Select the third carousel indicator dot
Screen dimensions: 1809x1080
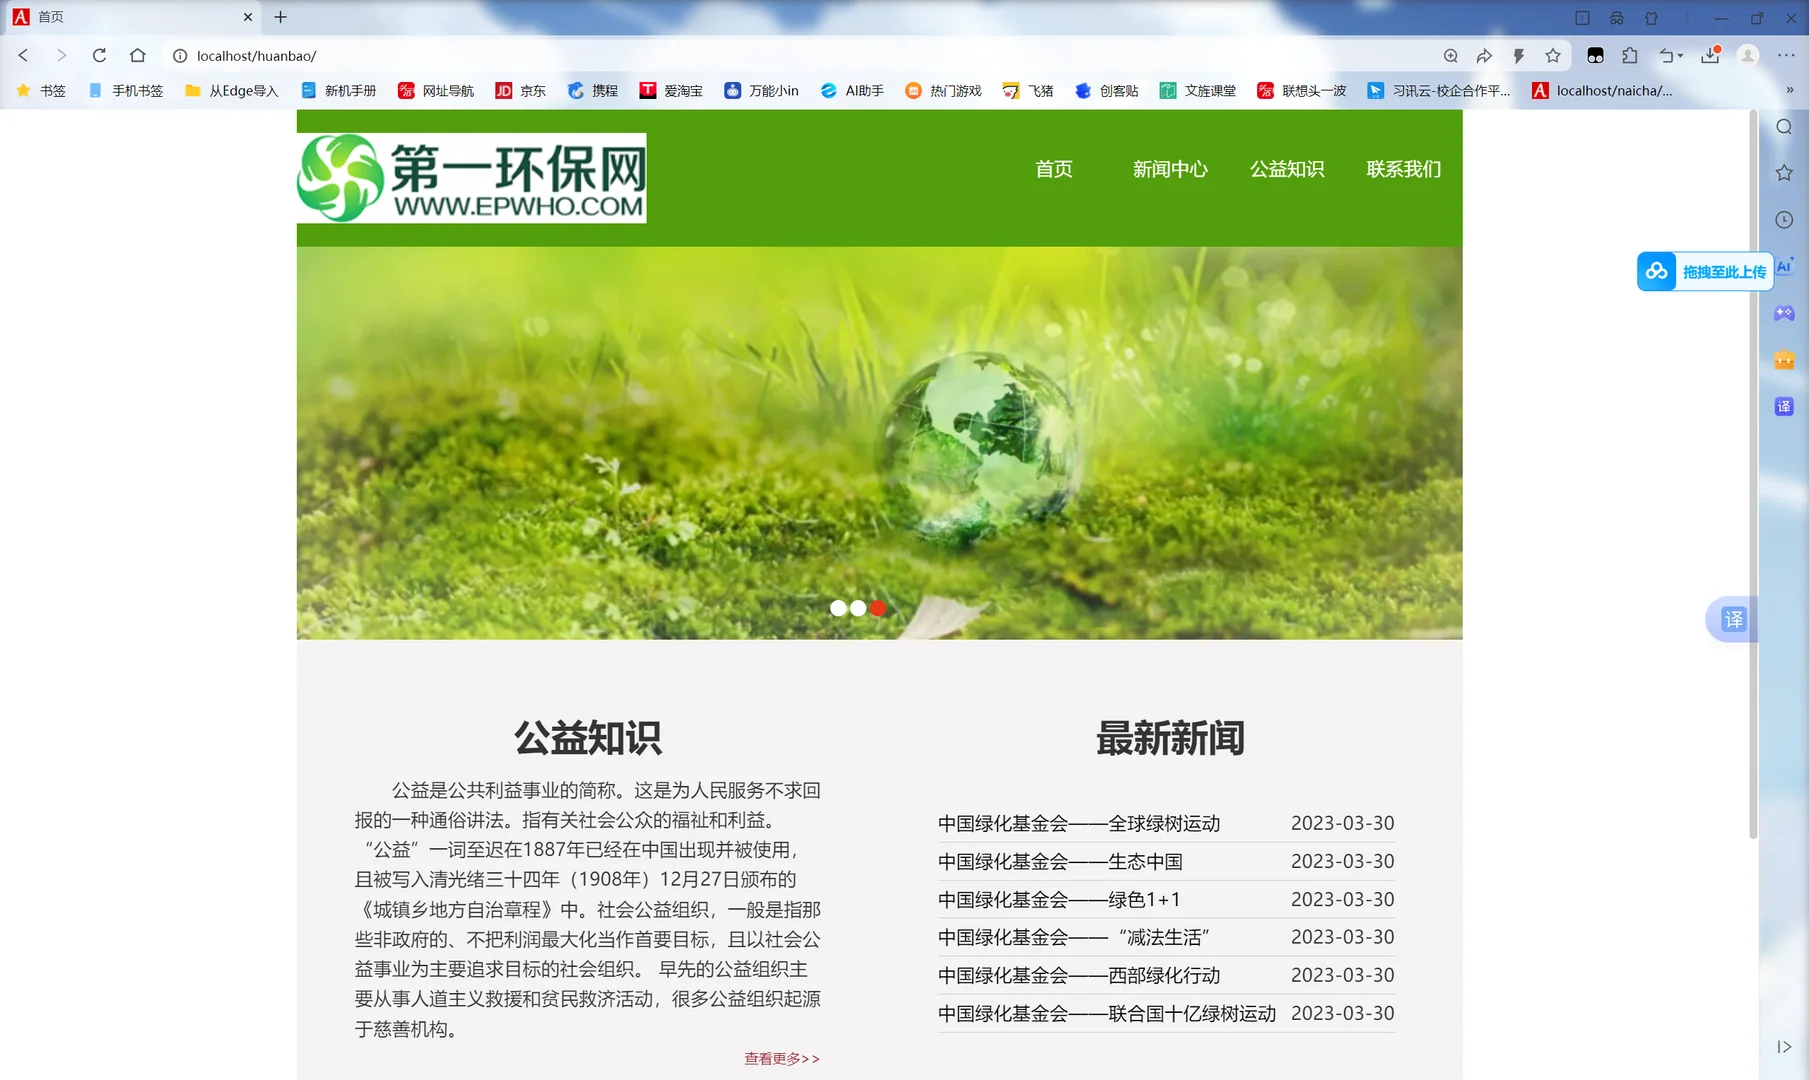(878, 607)
